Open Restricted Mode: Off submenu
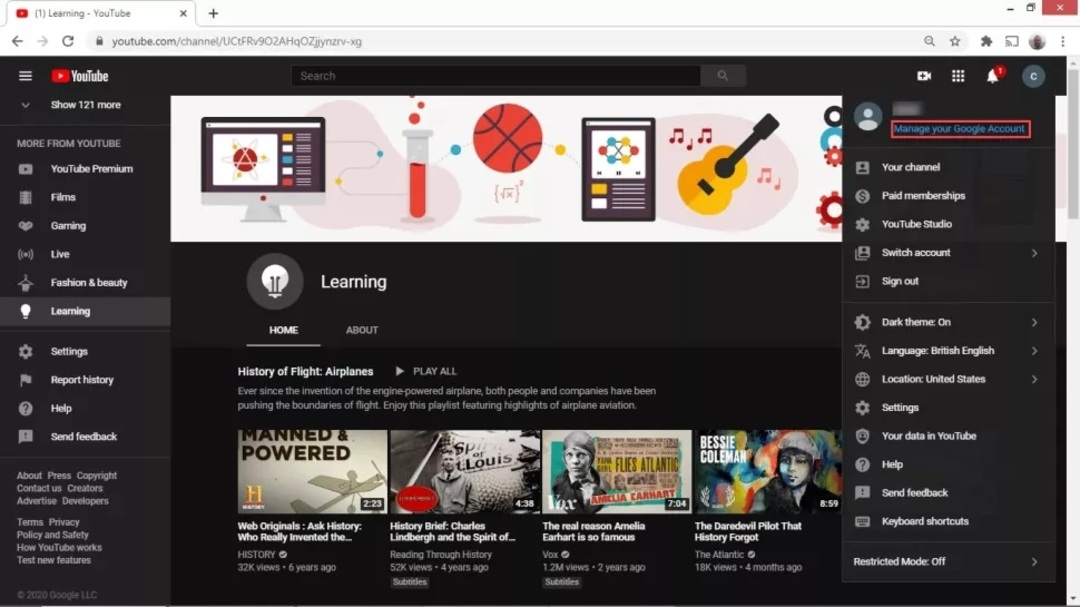 pos(948,562)
